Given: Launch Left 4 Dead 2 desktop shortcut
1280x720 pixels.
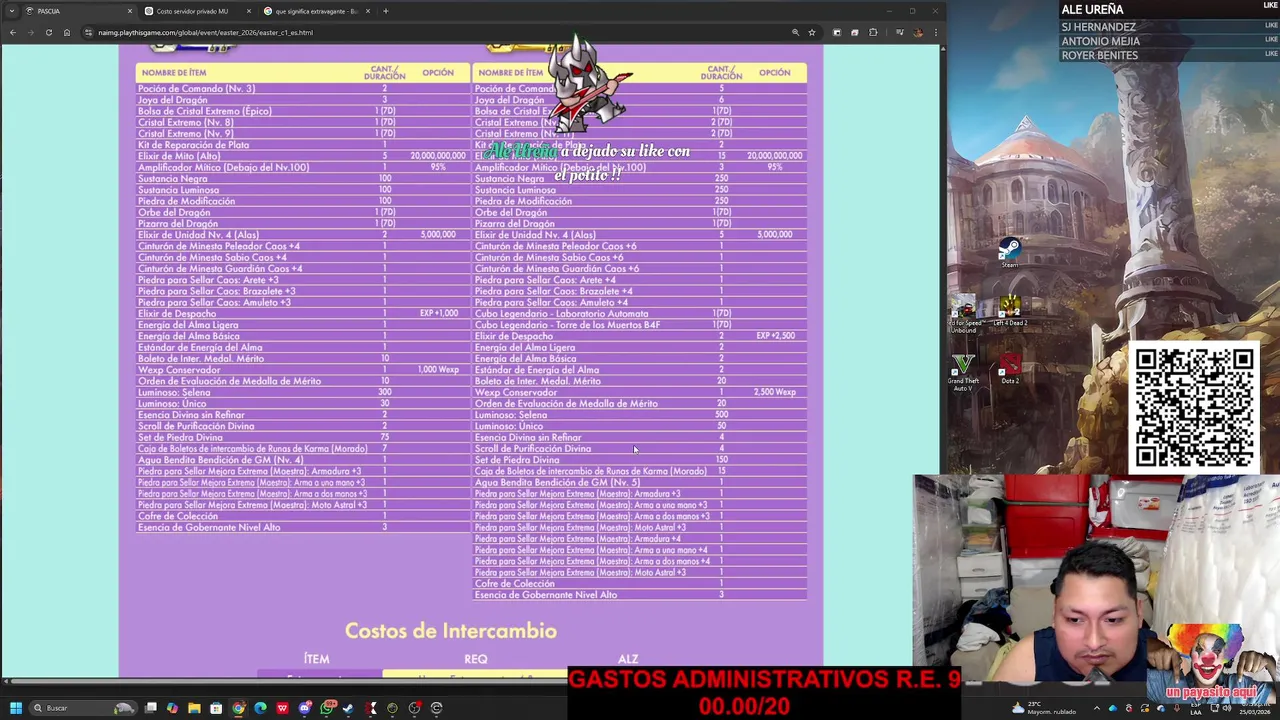Looking at the screenshot, I should (1009, 310).
